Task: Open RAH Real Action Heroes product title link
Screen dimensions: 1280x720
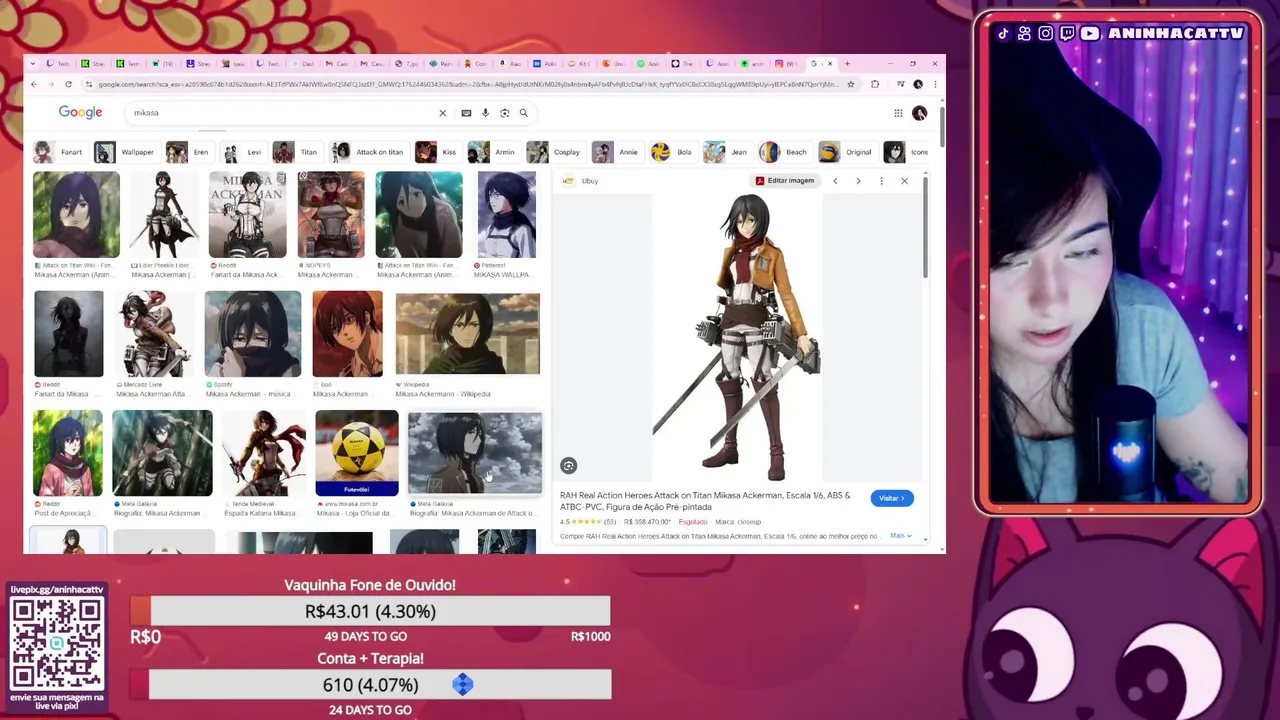Action: [705, 501]
